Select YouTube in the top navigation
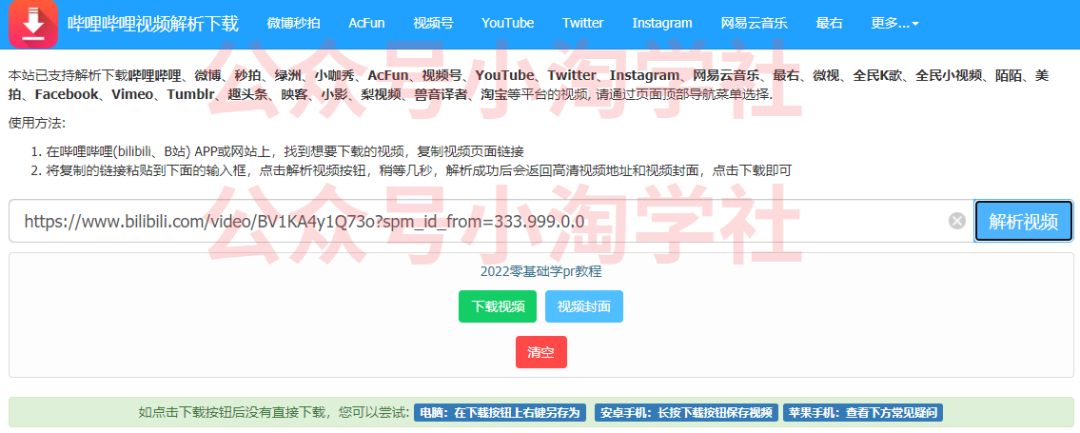 coord(508,23)
